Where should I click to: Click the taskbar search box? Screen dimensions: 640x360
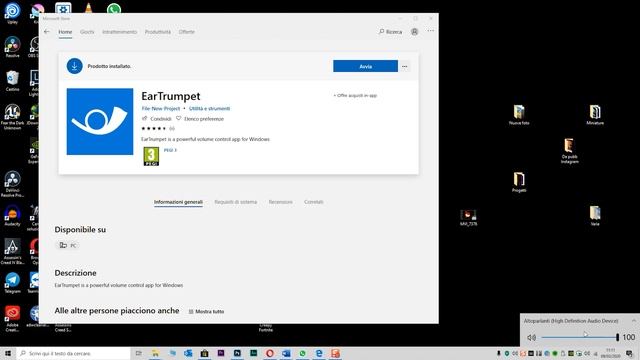pyautogui.click(x=73, y=353)
